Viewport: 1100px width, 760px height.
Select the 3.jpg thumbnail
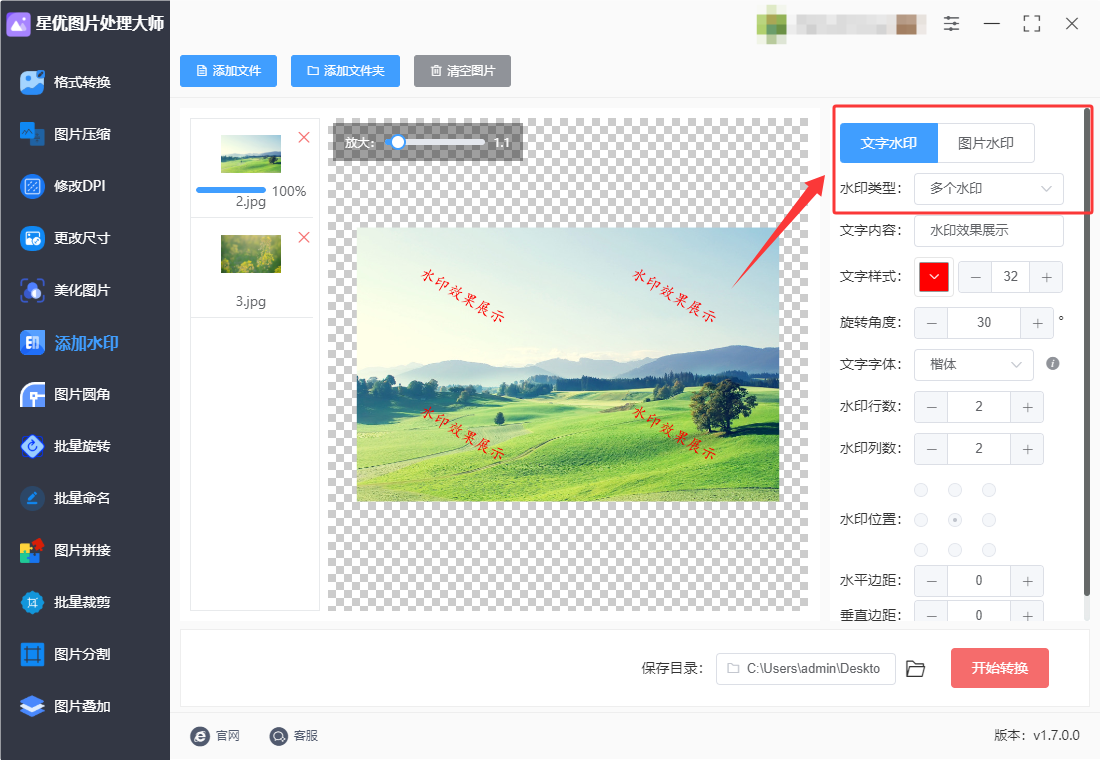point(250,253)
